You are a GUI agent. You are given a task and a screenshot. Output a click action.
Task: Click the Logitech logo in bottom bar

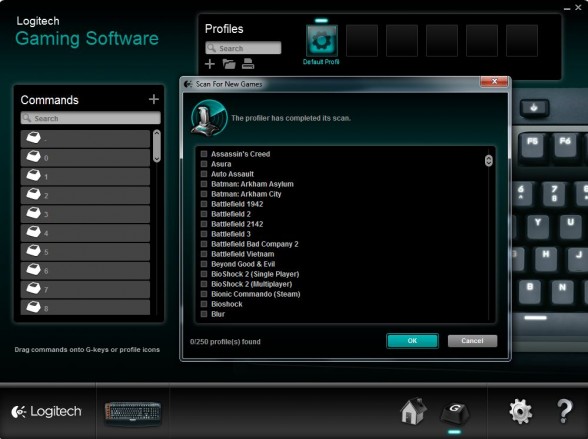[46, 412]
